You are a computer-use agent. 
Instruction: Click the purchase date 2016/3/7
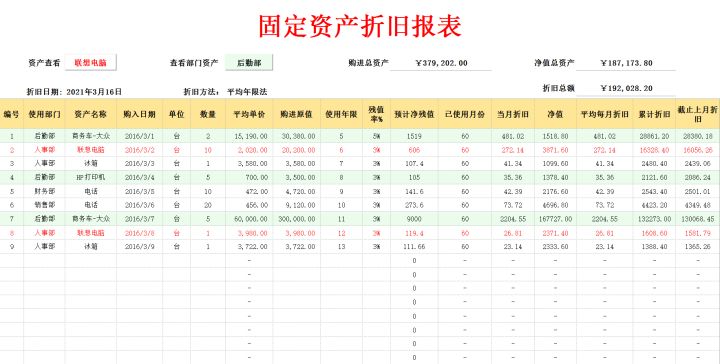139,219
